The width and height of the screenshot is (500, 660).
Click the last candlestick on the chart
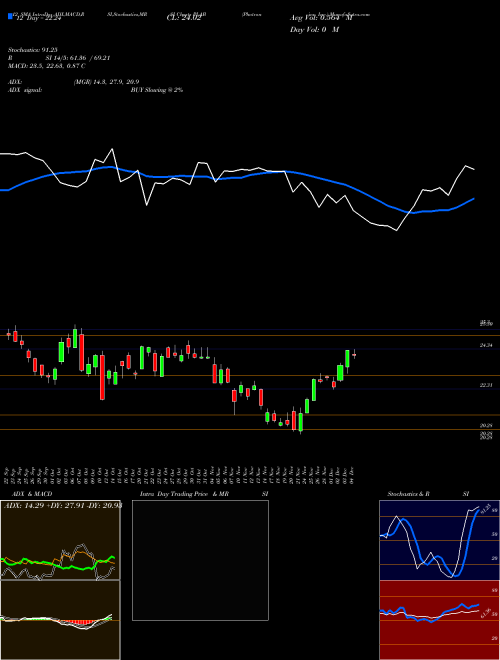click(x=354, y=354)
